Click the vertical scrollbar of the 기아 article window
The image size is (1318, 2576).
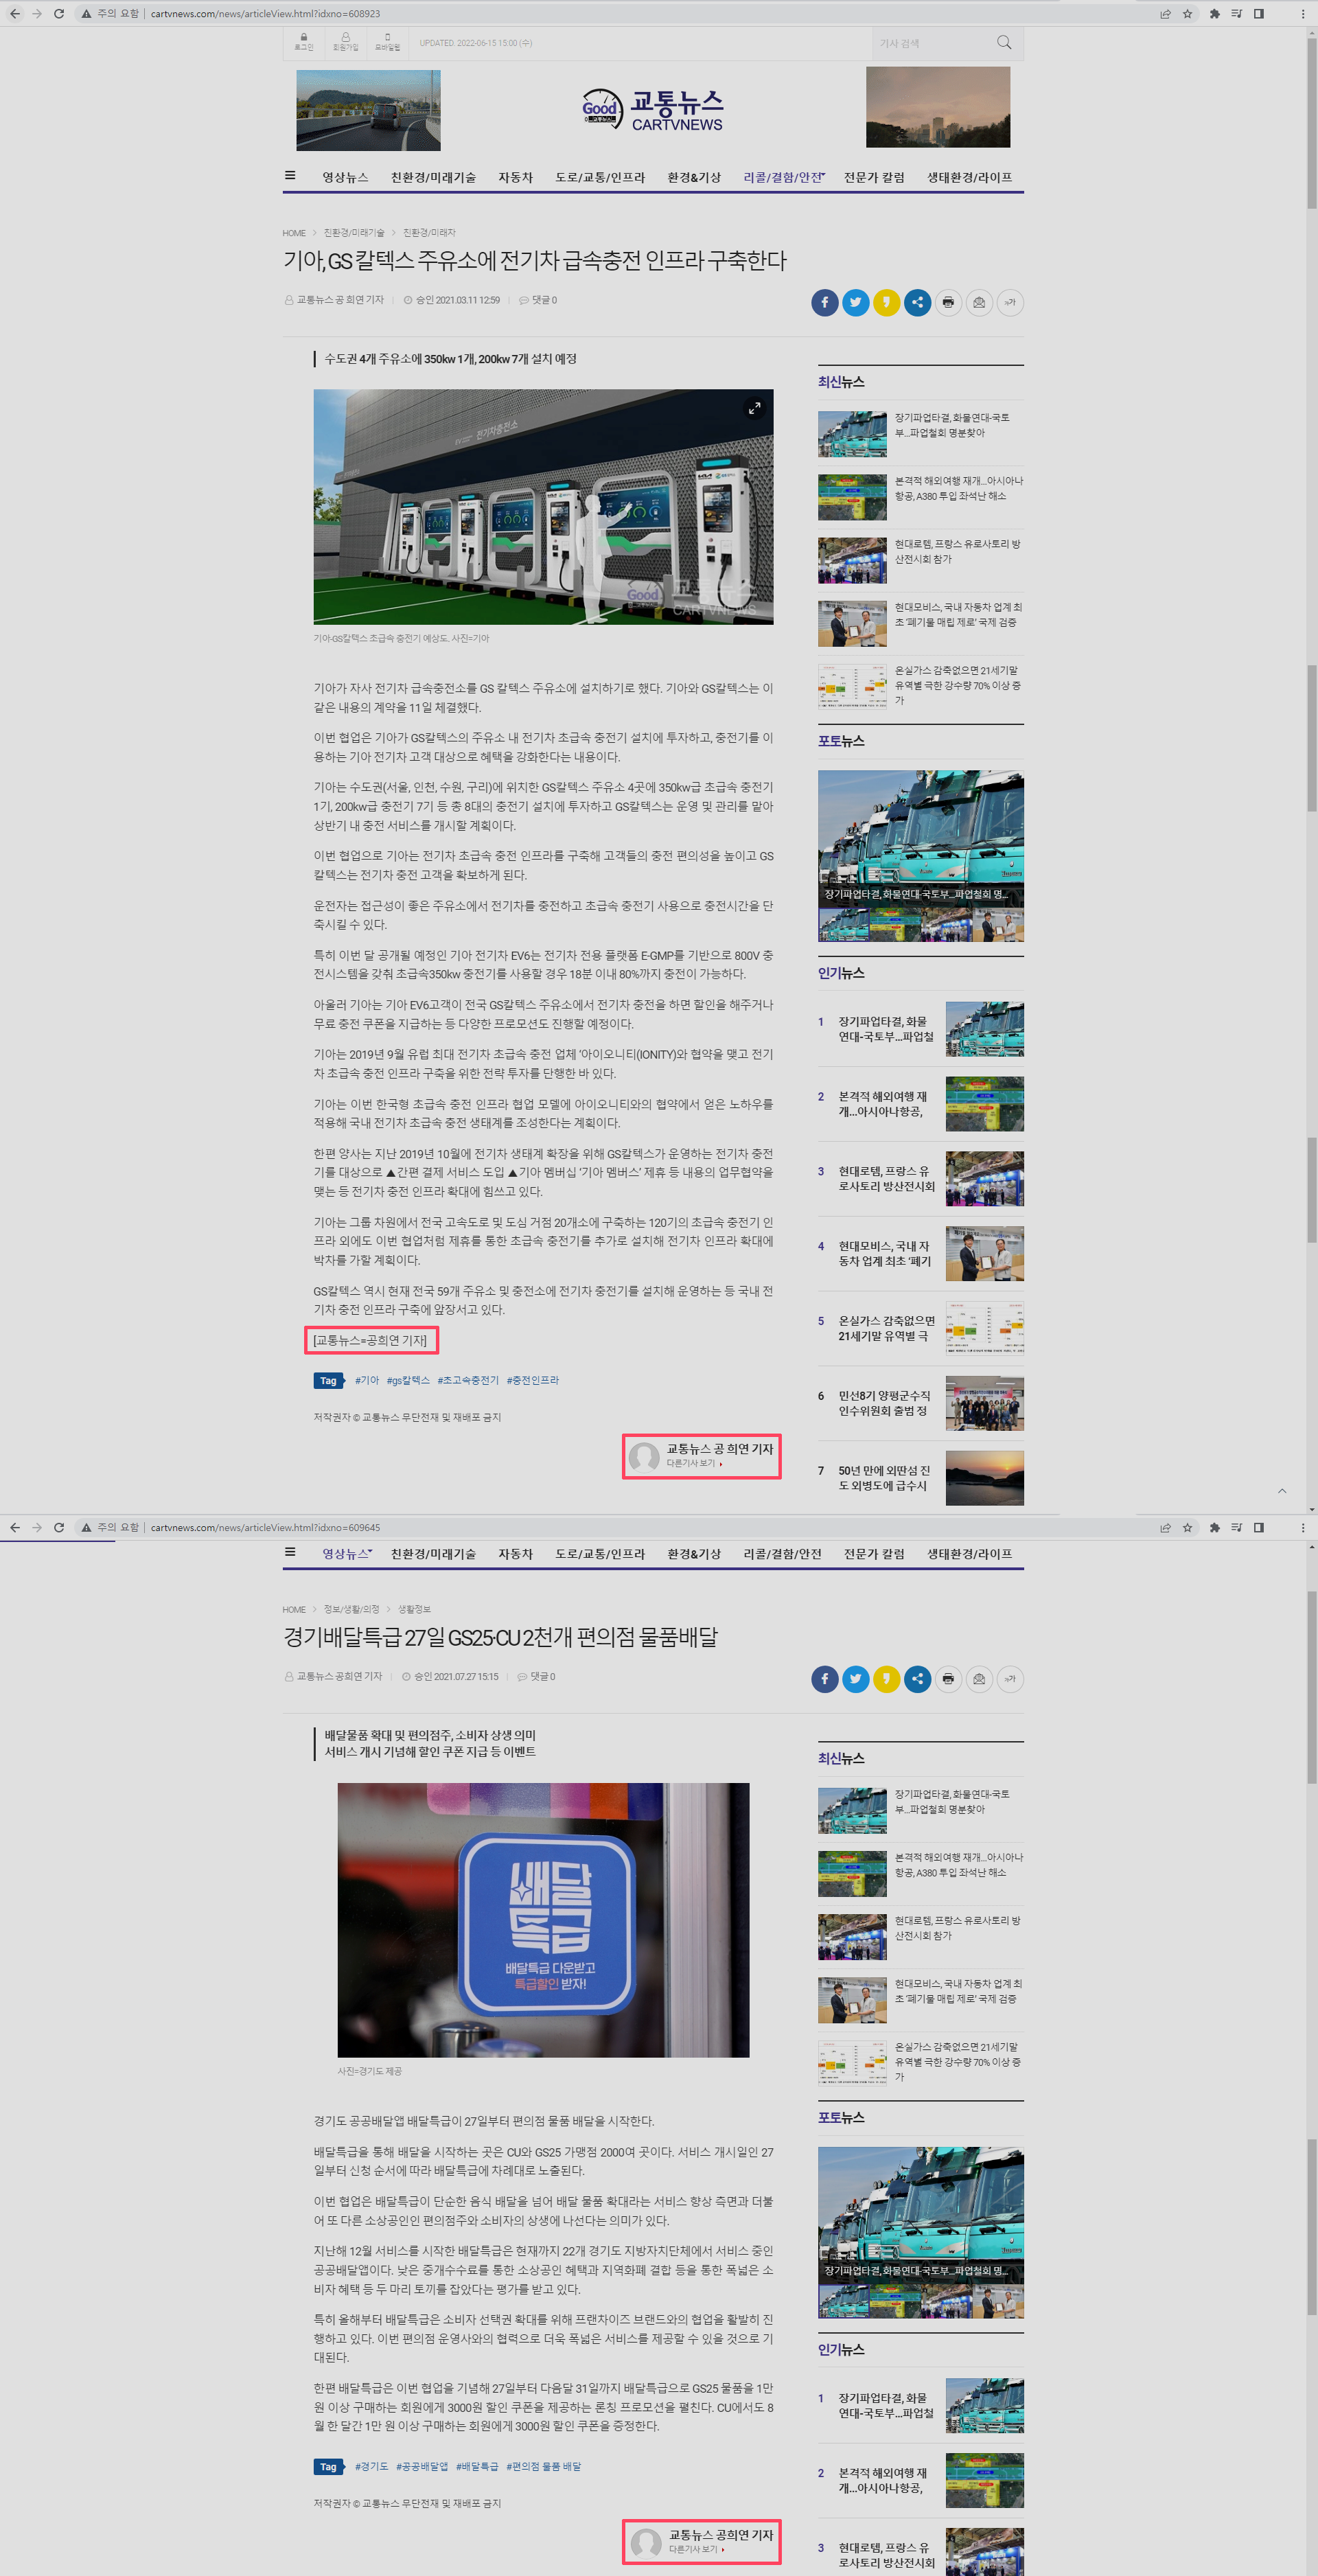click(1311, 122)
